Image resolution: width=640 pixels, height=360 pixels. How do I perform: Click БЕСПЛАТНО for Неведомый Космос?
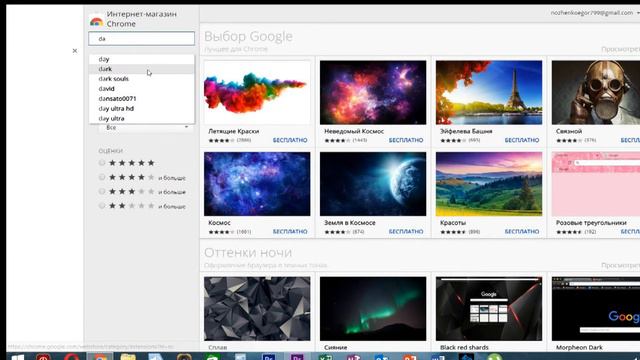[x=406, y=140]
